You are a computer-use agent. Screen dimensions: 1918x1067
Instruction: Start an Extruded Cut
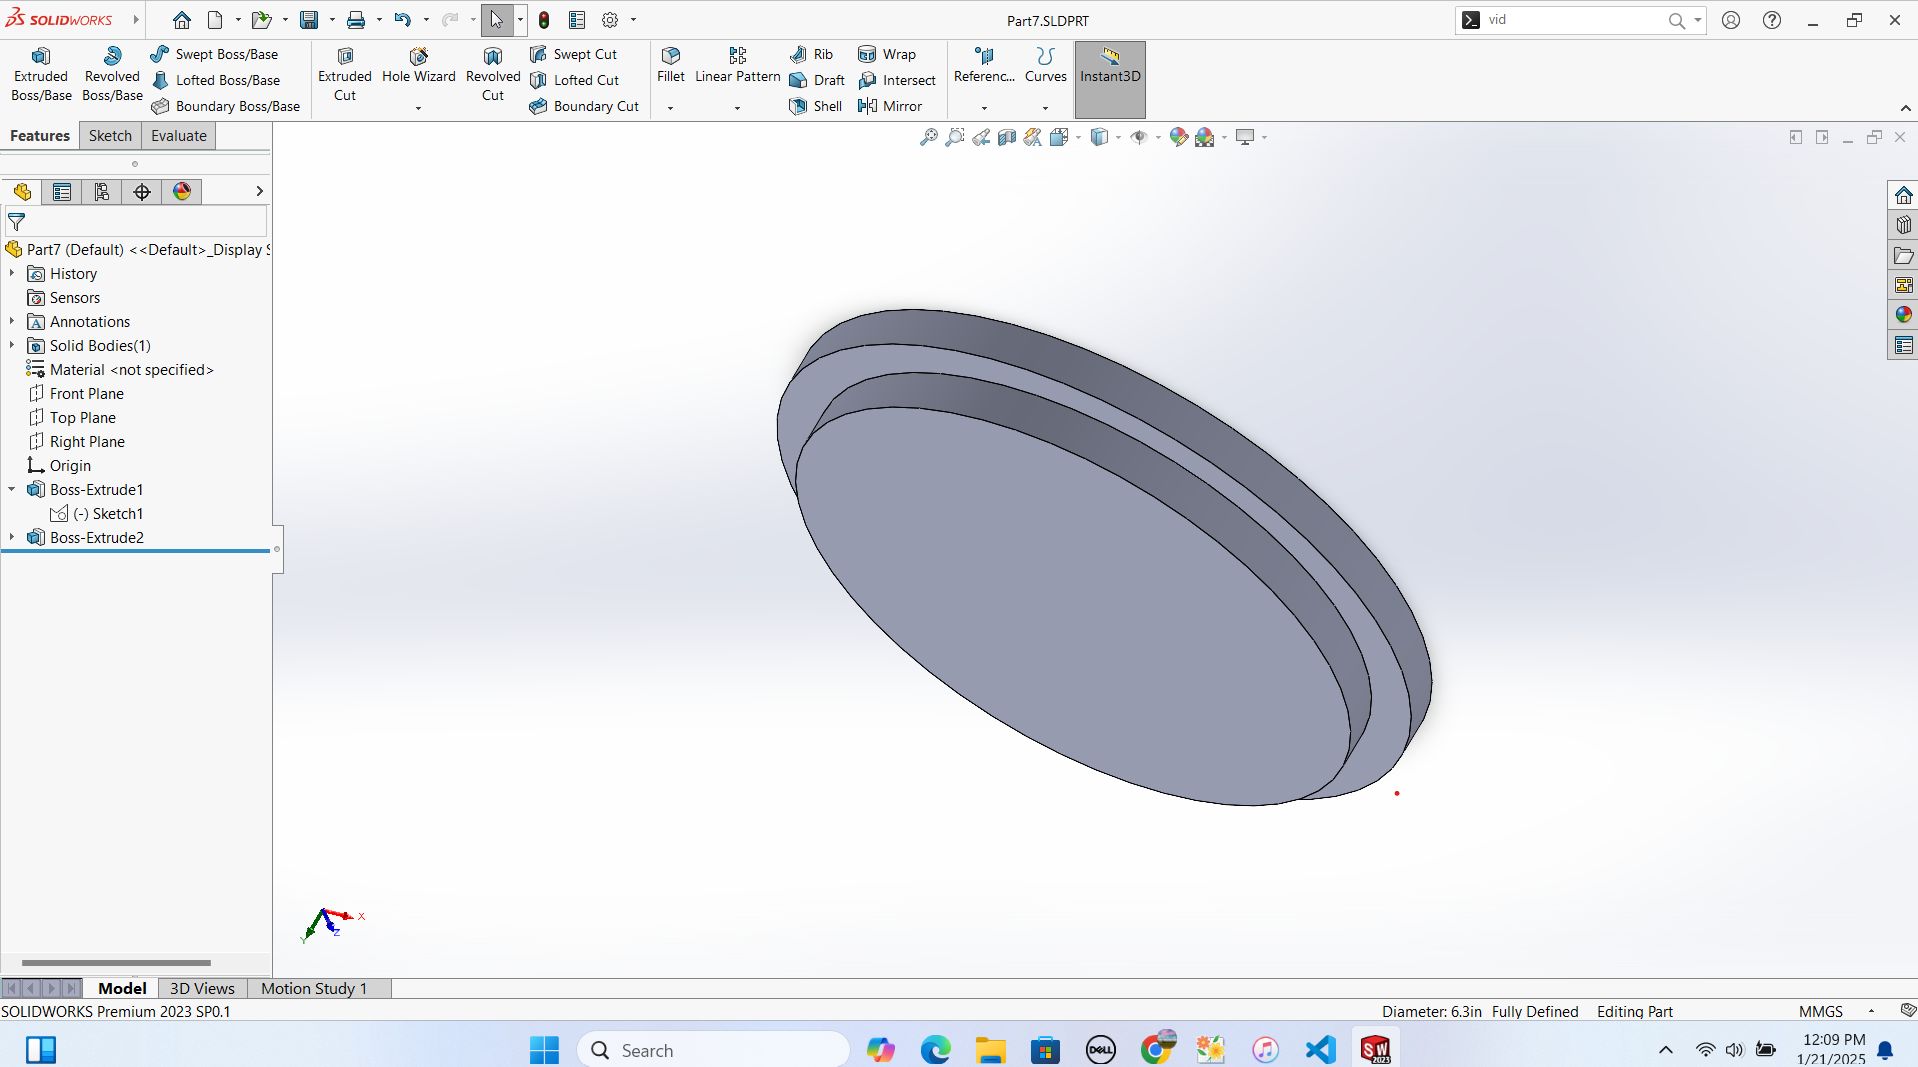(x=345, y=75)
